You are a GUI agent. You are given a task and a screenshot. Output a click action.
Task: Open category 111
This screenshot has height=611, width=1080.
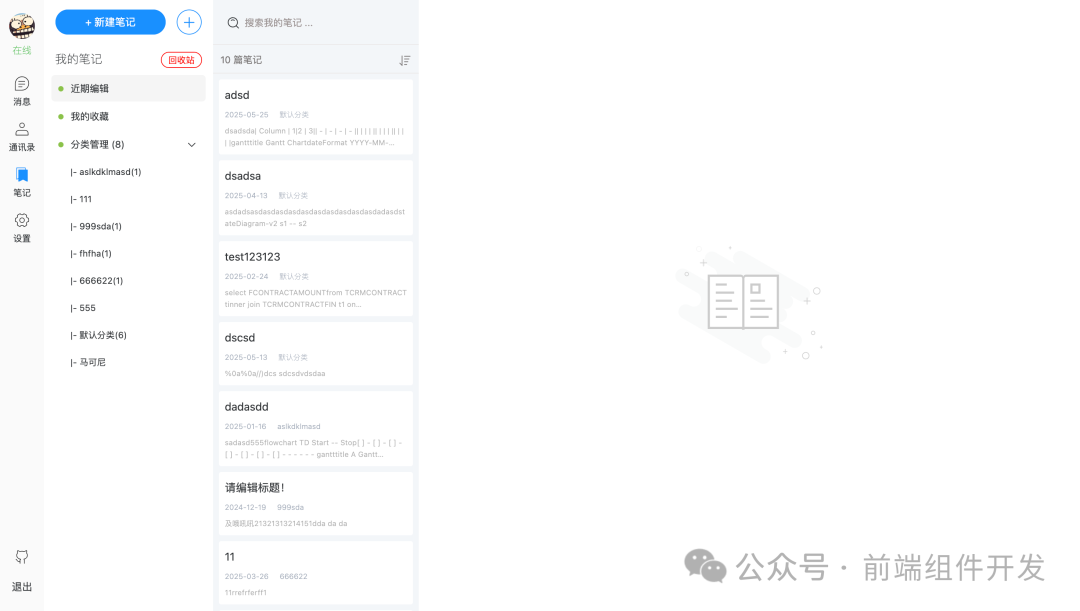(x=81, y=199)
